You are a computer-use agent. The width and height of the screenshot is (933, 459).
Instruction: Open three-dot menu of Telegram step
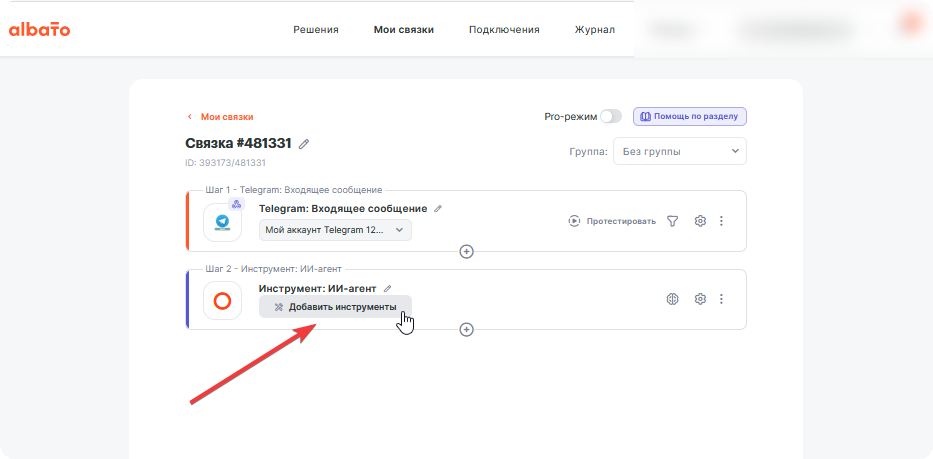[x=721, y=221]
